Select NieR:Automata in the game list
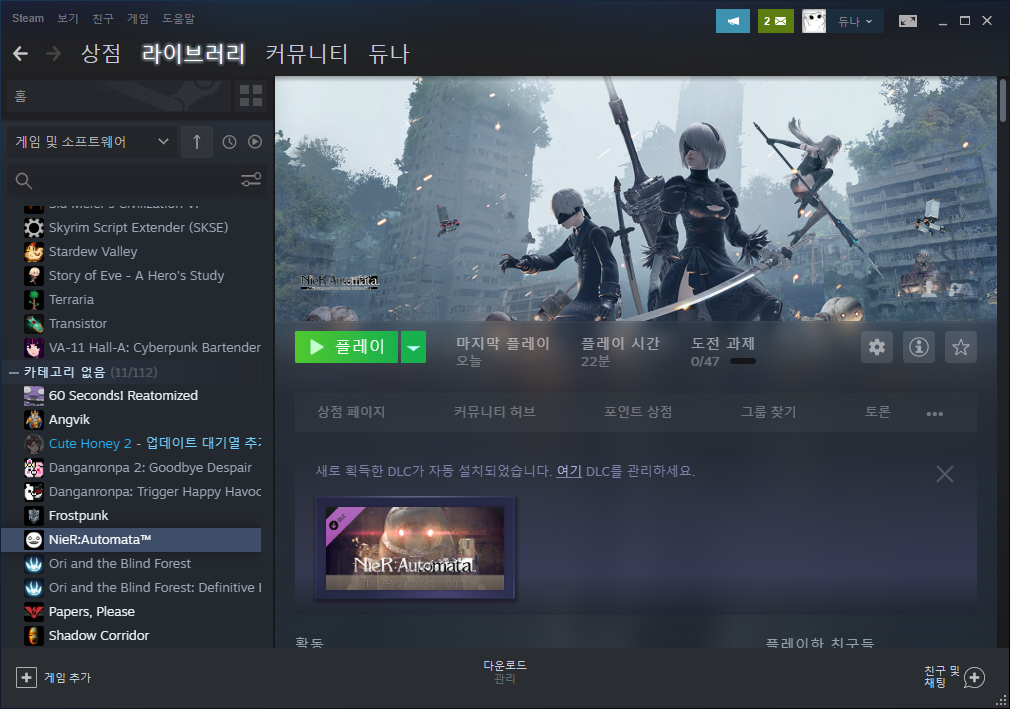The width and height of the screenshot is (1010, 709). coord(131,540)
